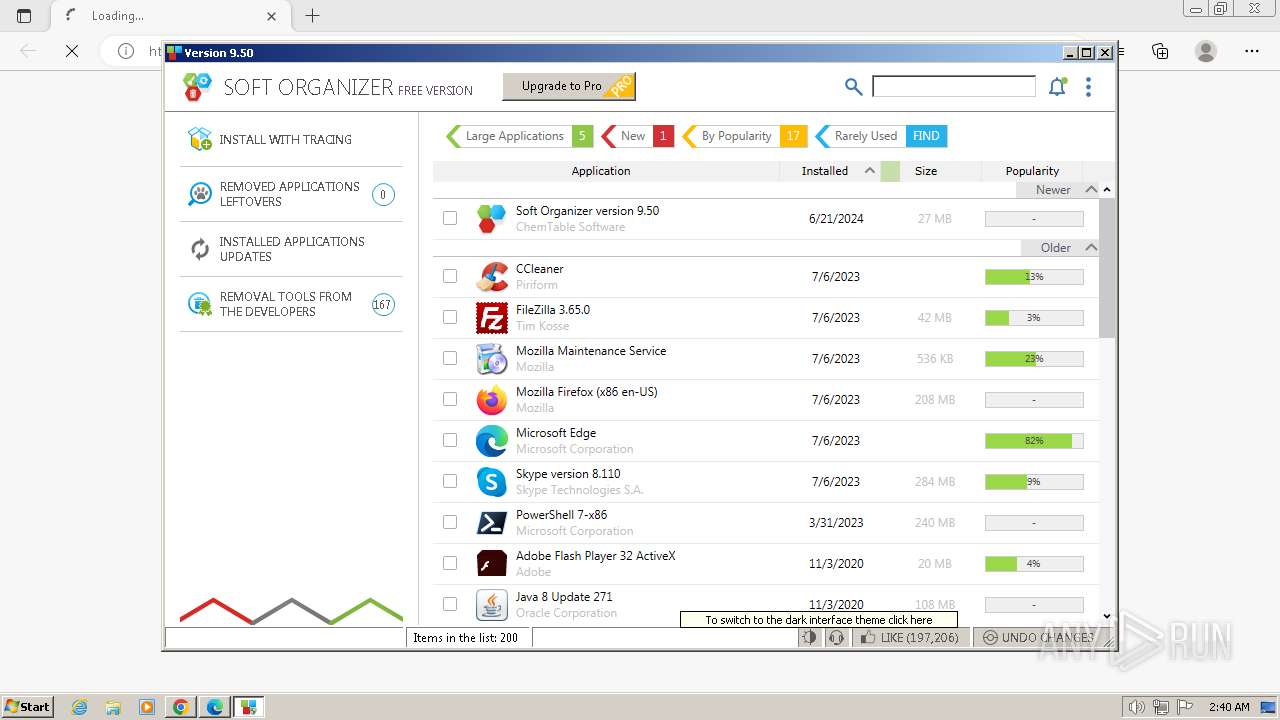Click the Soft Organizer logo icon
This screenshot has width=1280, height=720.
pos(197,87)
